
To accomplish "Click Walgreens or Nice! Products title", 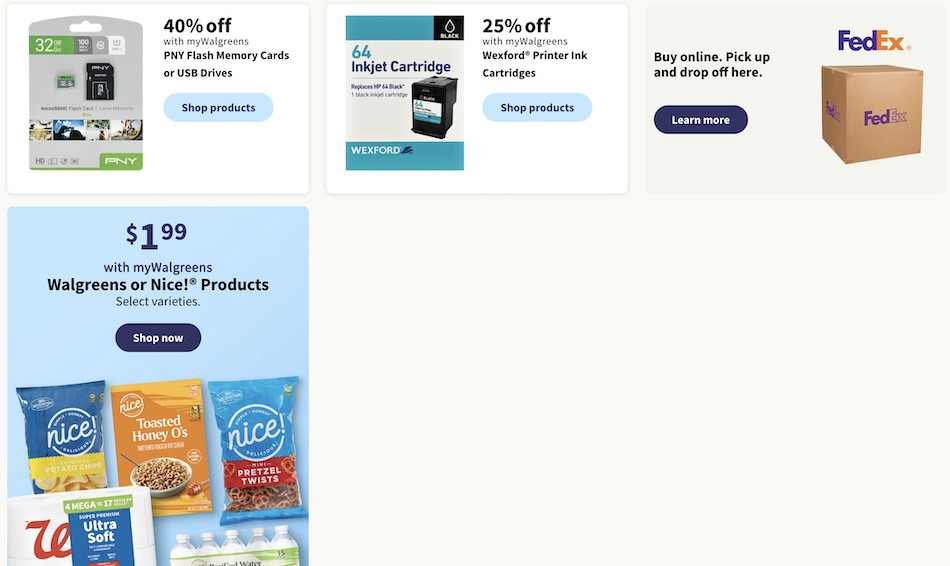I will (x=158, y=284).
